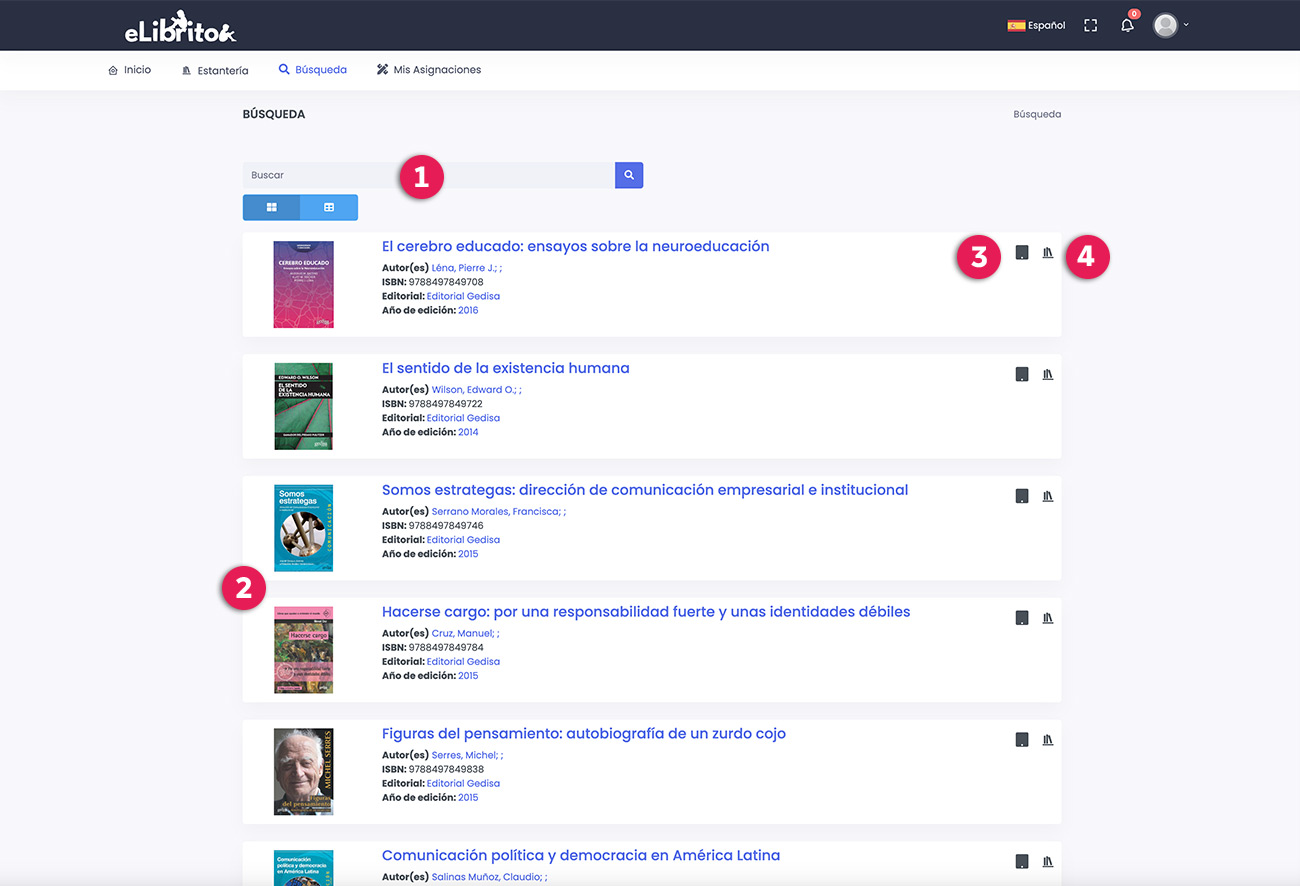
Task: Reader icon for Comunicación política y democracia
Action: pos(1022,862)
